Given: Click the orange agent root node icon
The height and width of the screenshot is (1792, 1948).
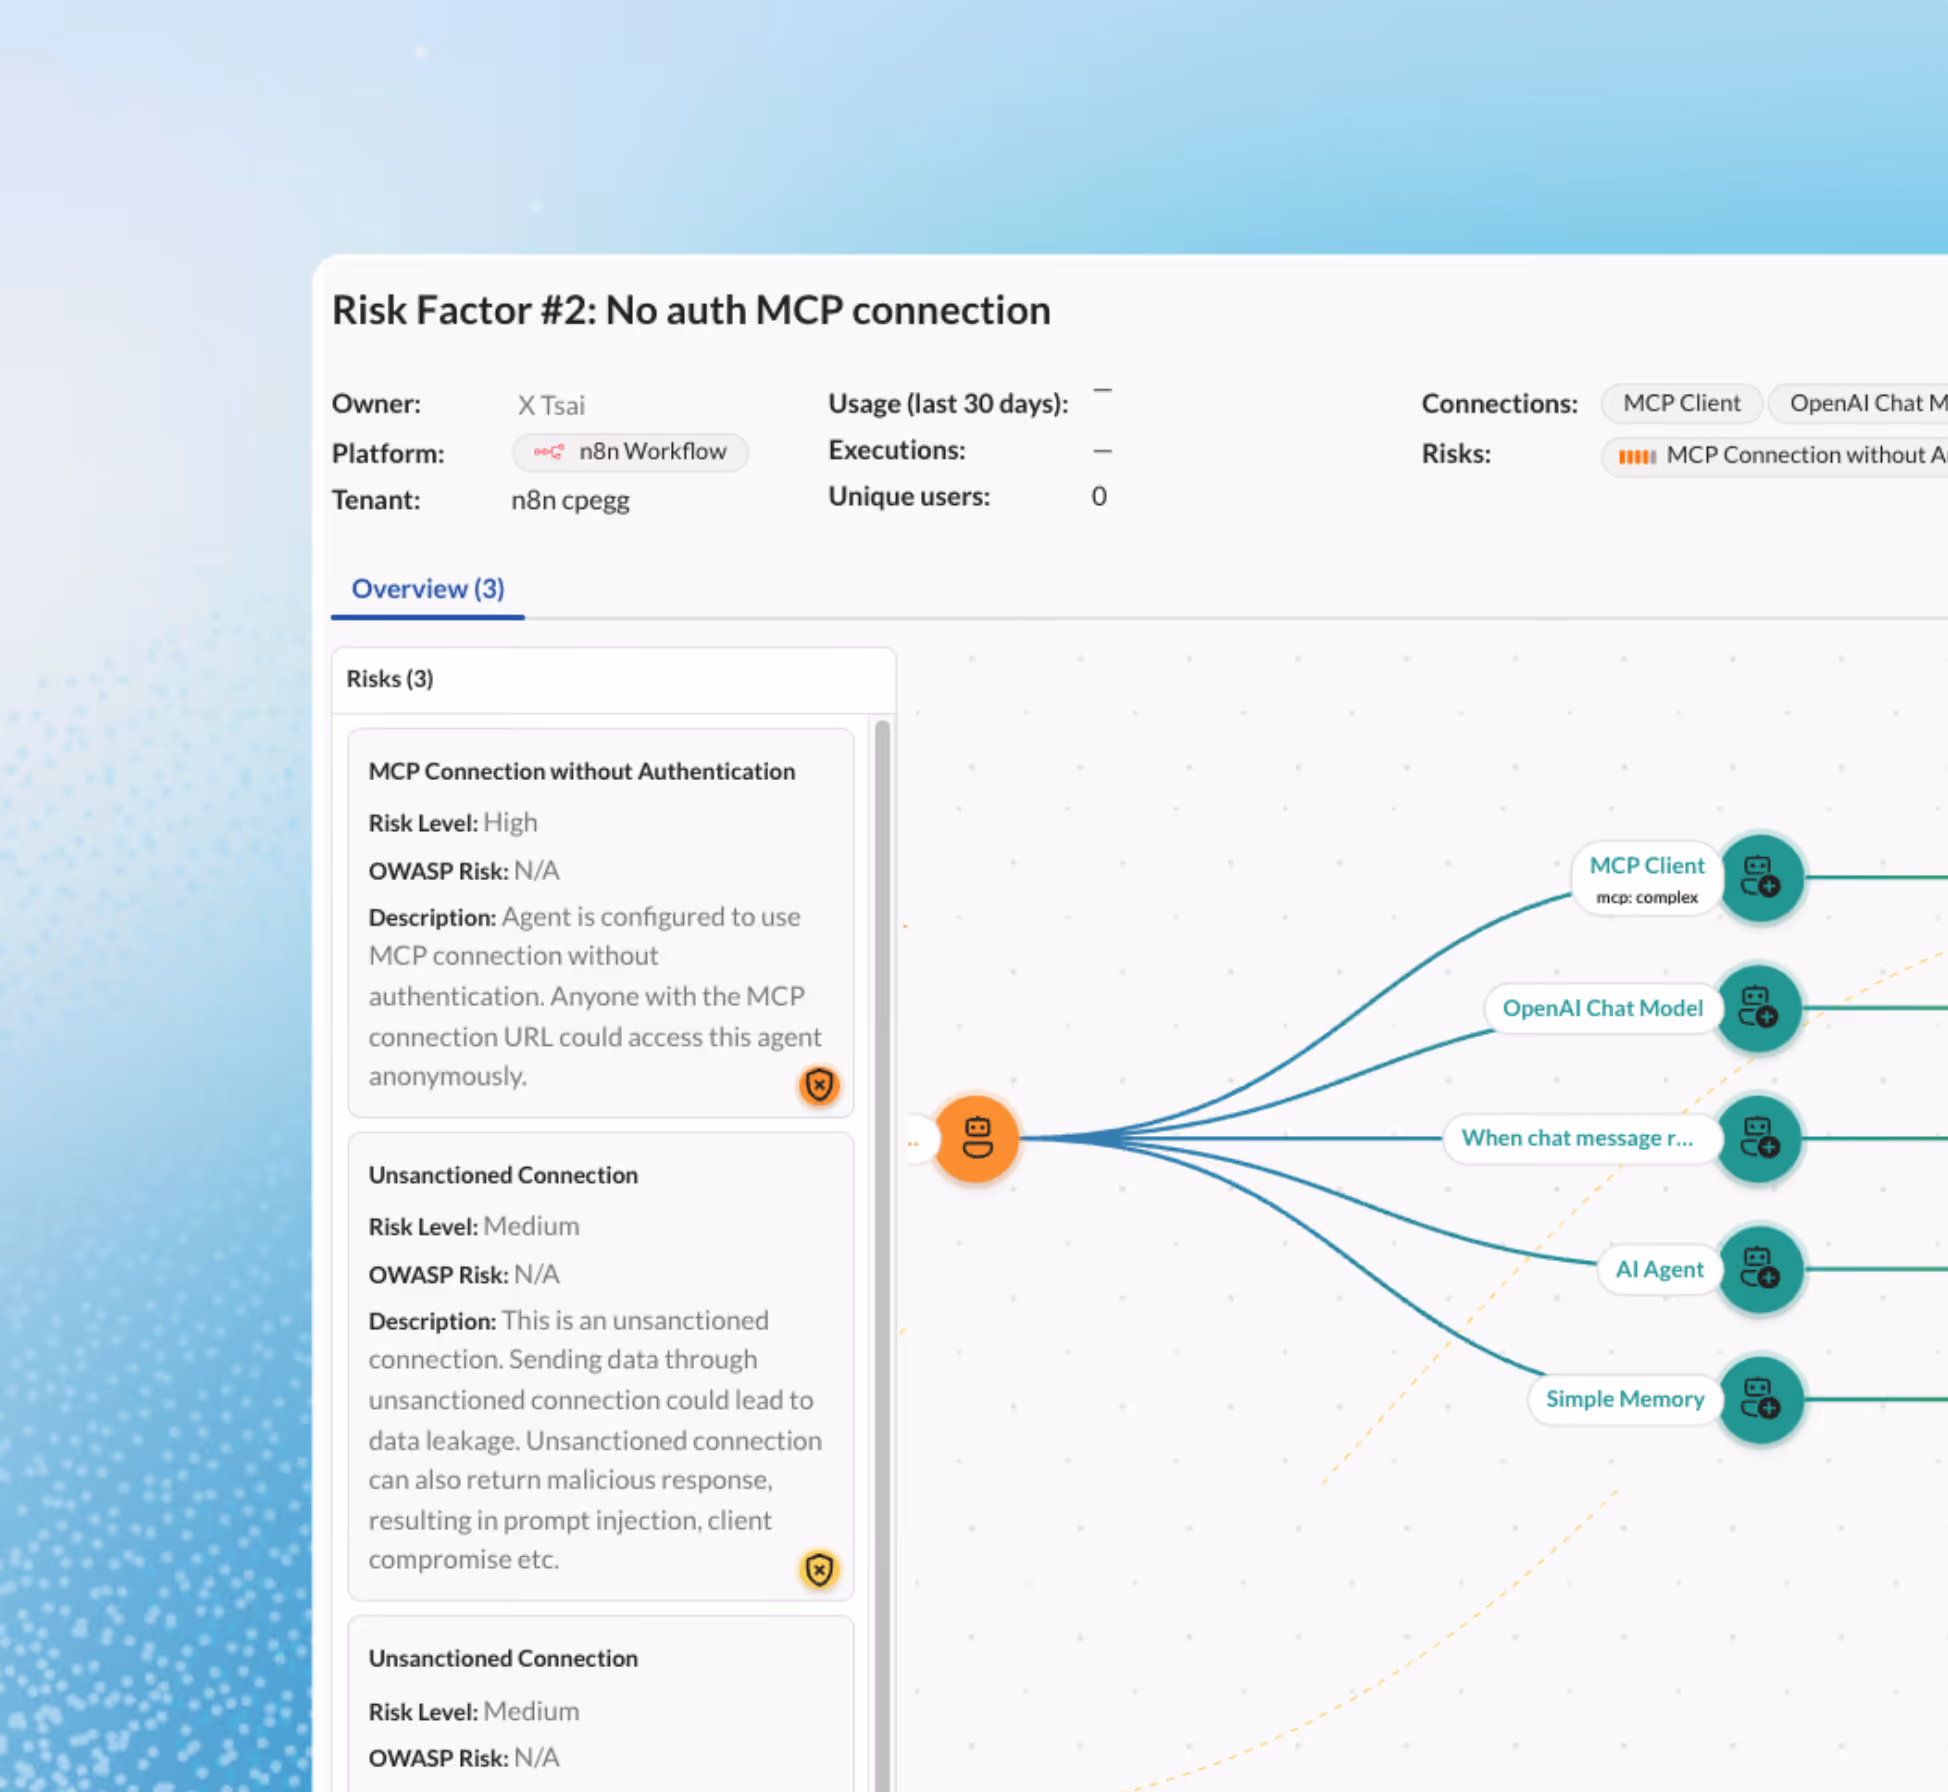Looking at the screenshot, I should [x=976, y=1138].
